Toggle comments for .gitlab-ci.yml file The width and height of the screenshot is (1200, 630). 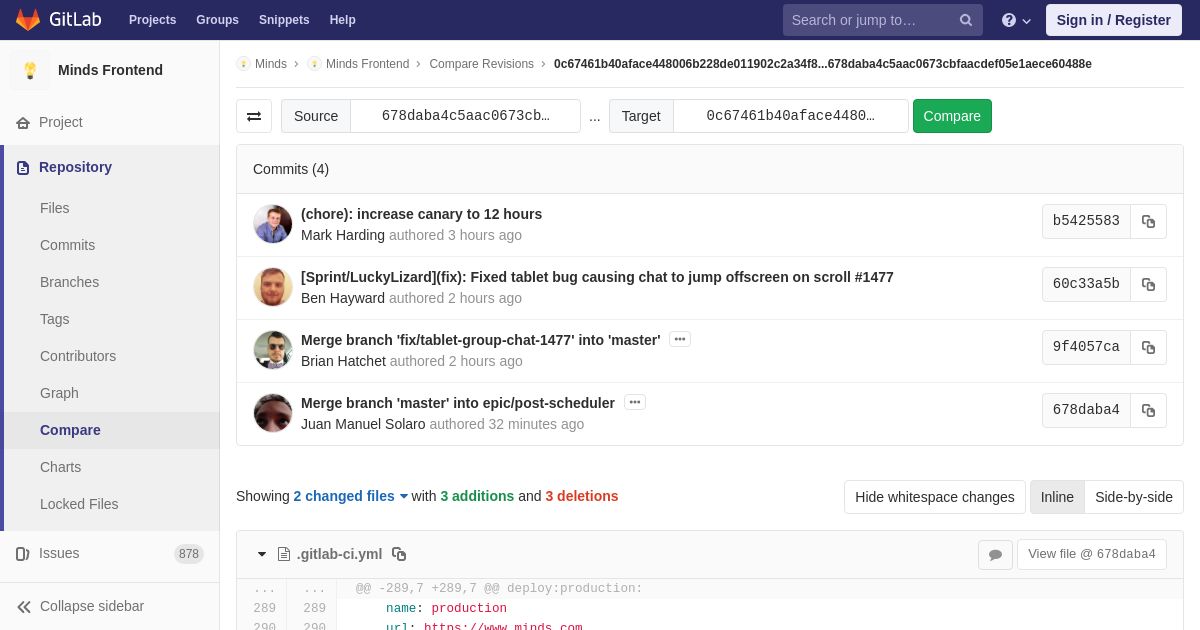(995, 555)
